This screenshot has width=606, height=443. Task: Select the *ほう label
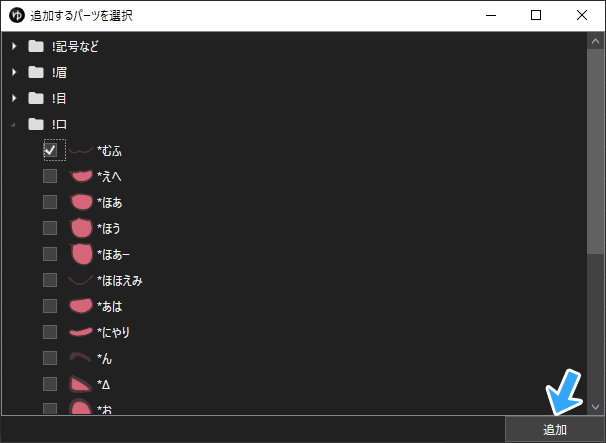[x=109, y=228]
